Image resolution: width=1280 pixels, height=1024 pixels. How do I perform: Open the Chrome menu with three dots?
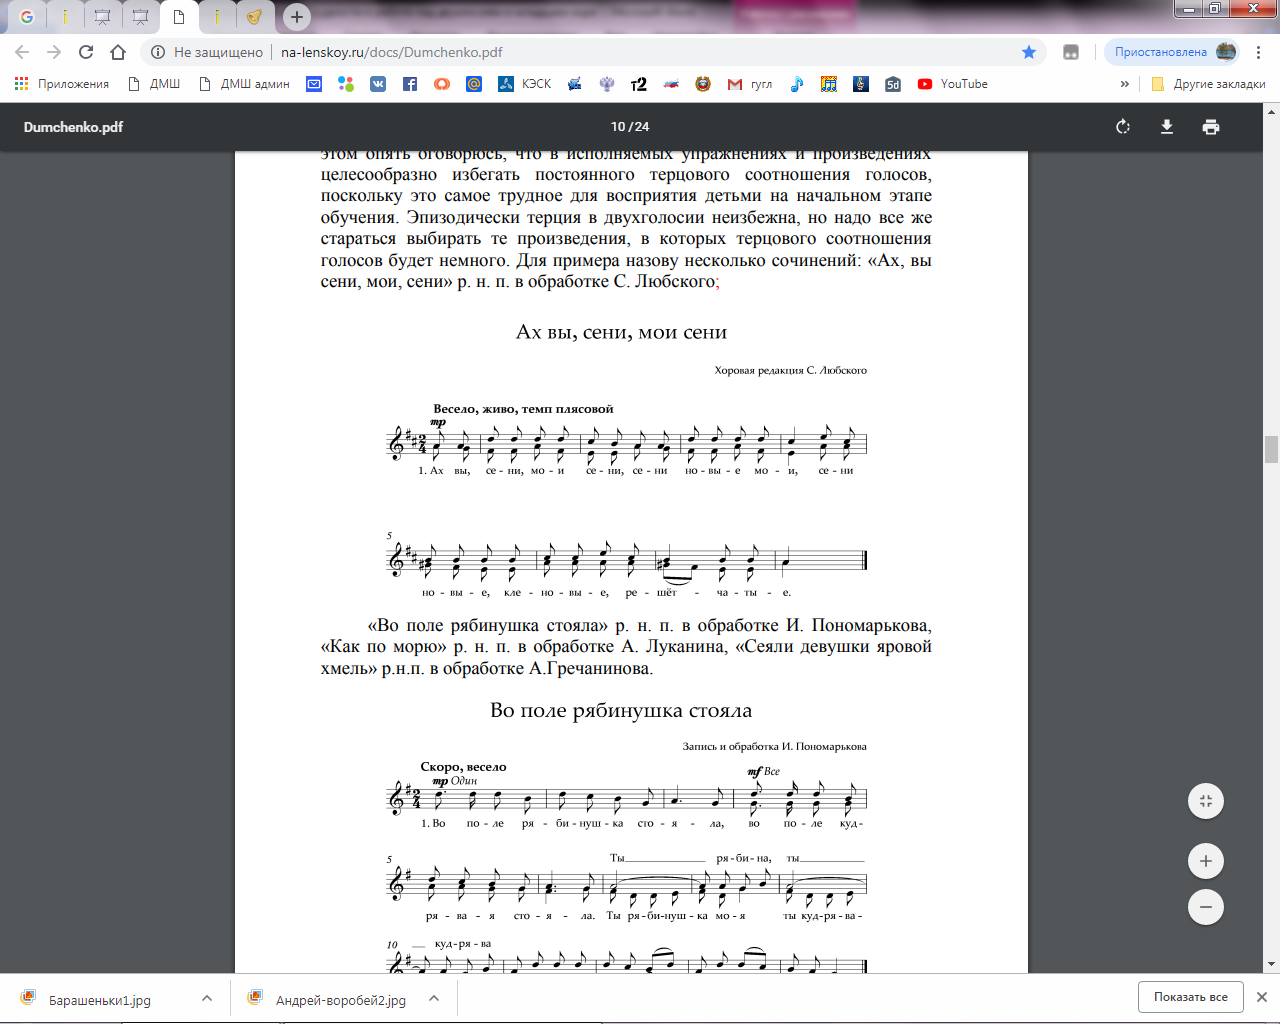tap(1260, 52)
